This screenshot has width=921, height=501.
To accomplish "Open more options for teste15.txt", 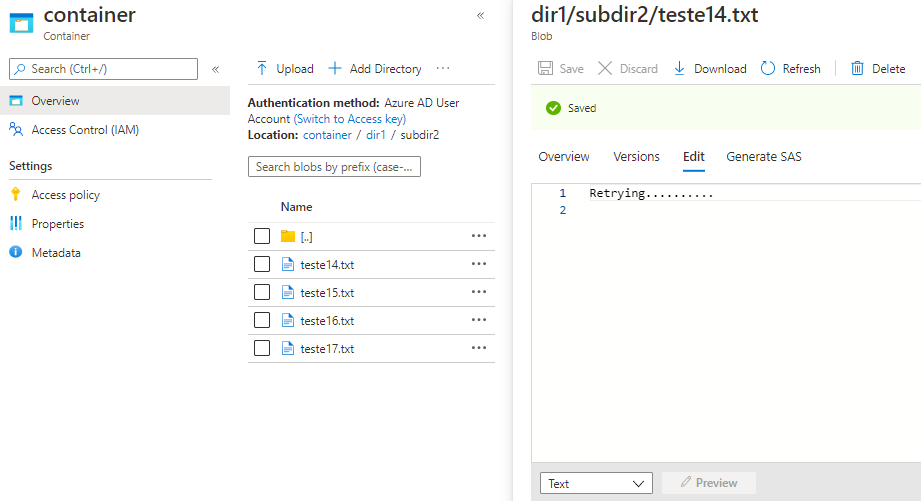I will [x=479, y=292].
